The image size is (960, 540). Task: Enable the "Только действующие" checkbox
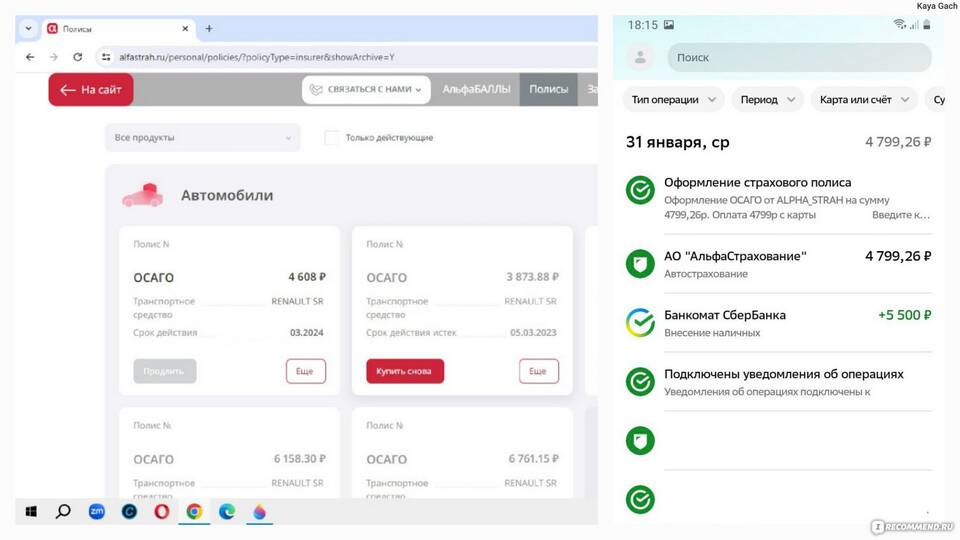point(331,137)
